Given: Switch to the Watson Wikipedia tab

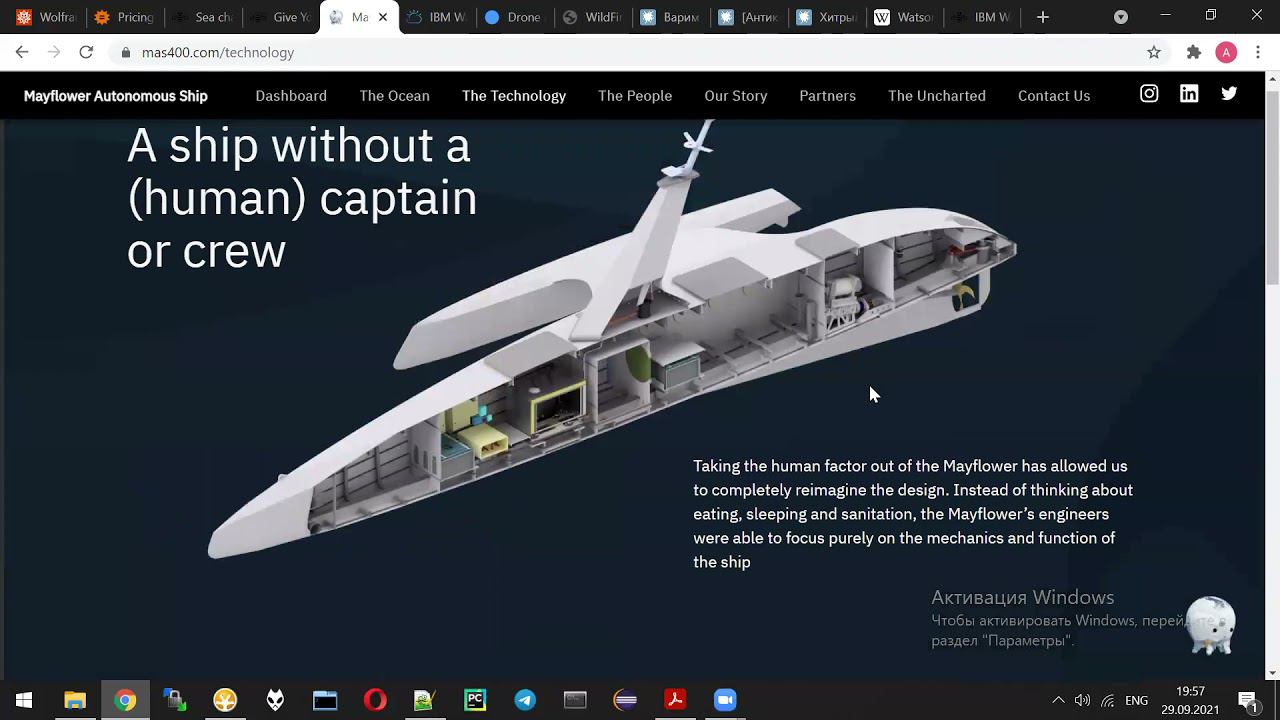Looking at the screenshot, I should click(905, 17).
